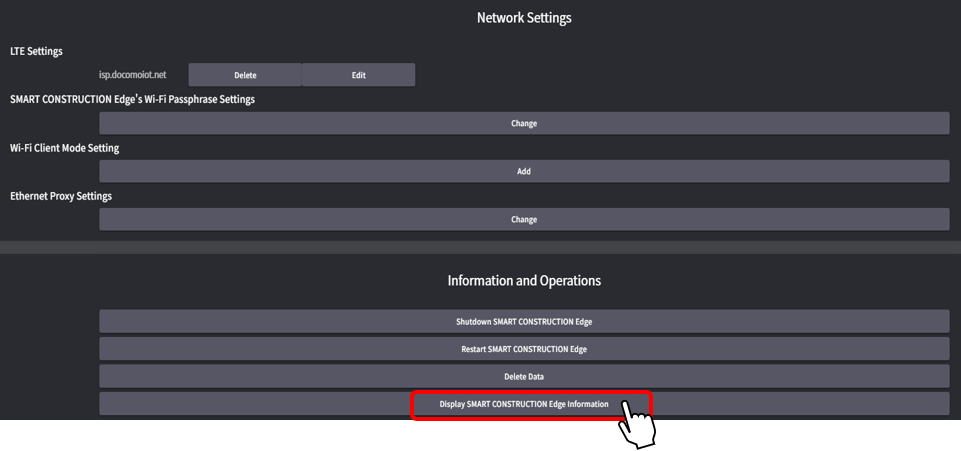Image resolution: width=961 pixels, height=451 pixels.
Task: Click the Ethernet Proxy Settings label
Action: [x=61, y=196]
